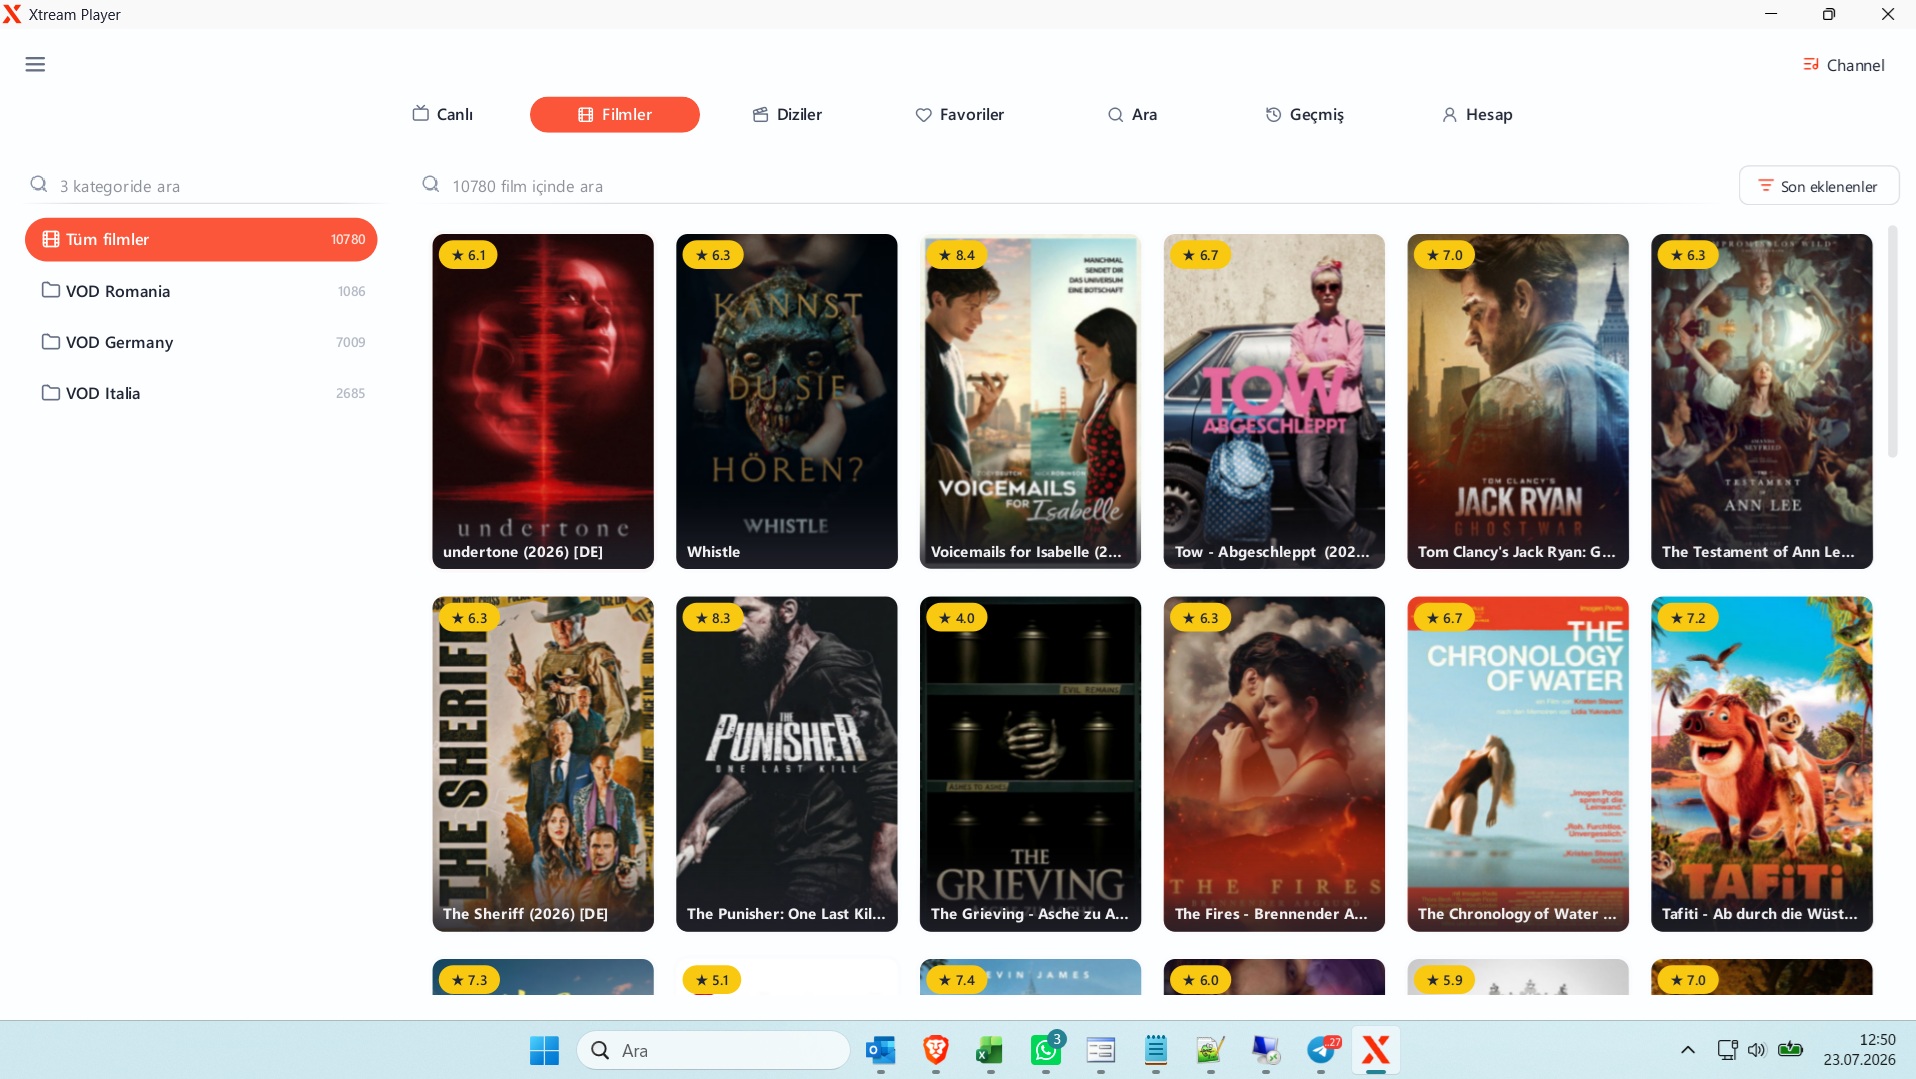
Task: Open the Diziler tab
Action: pos(787,115)
